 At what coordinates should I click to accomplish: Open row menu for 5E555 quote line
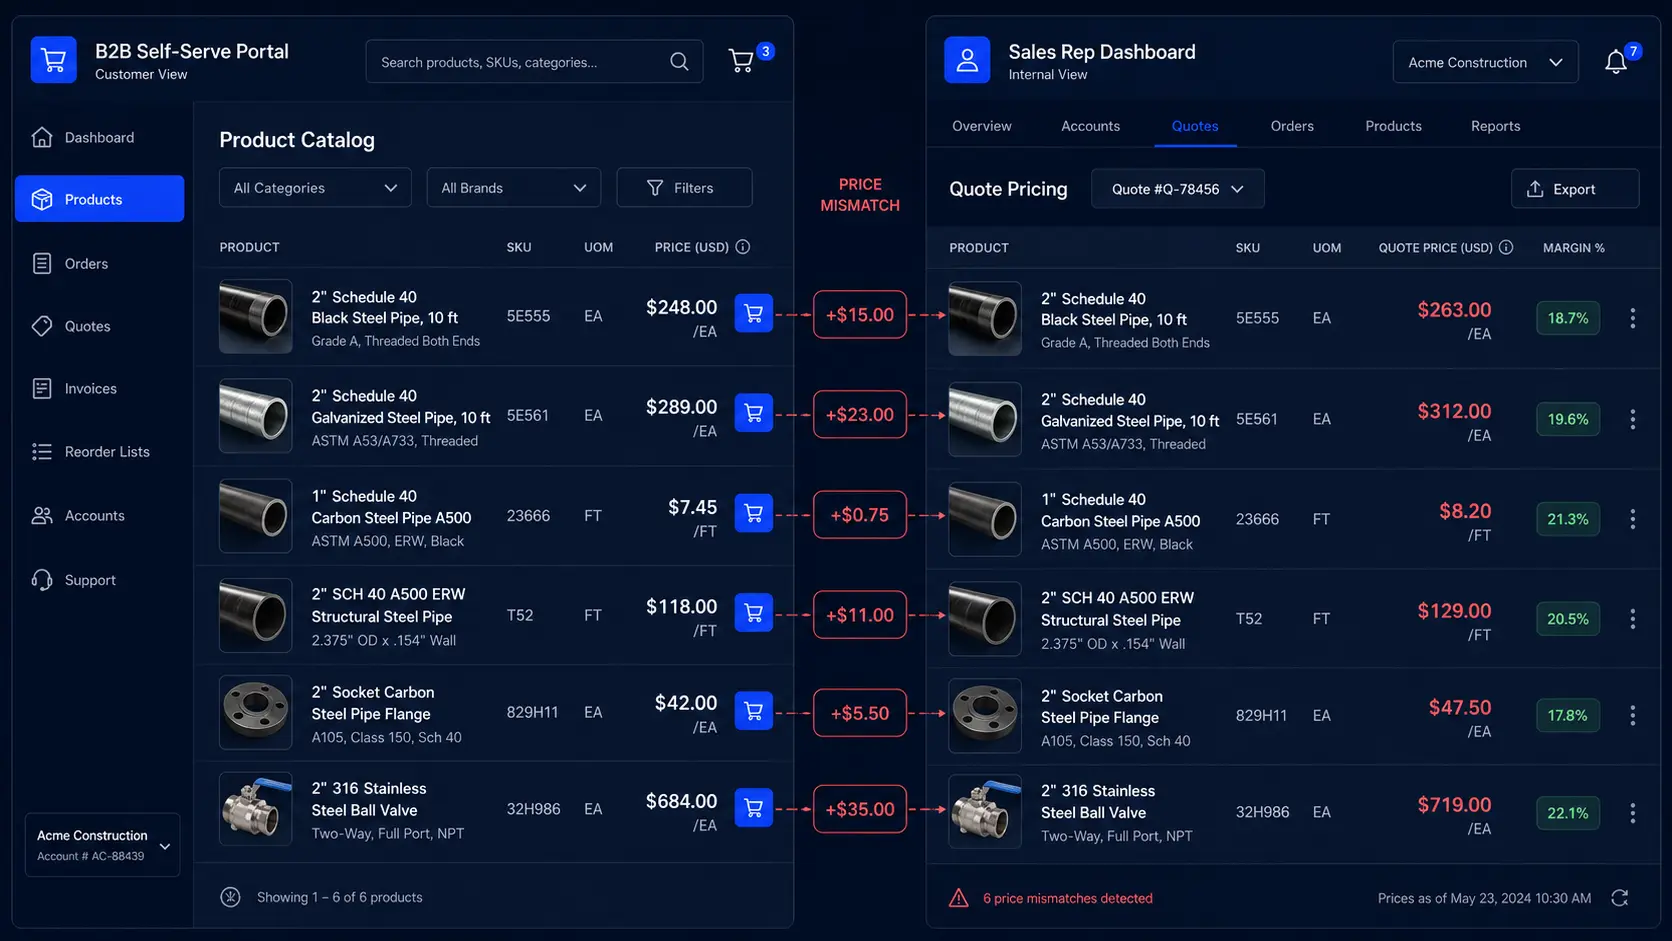click(1633, 318)
